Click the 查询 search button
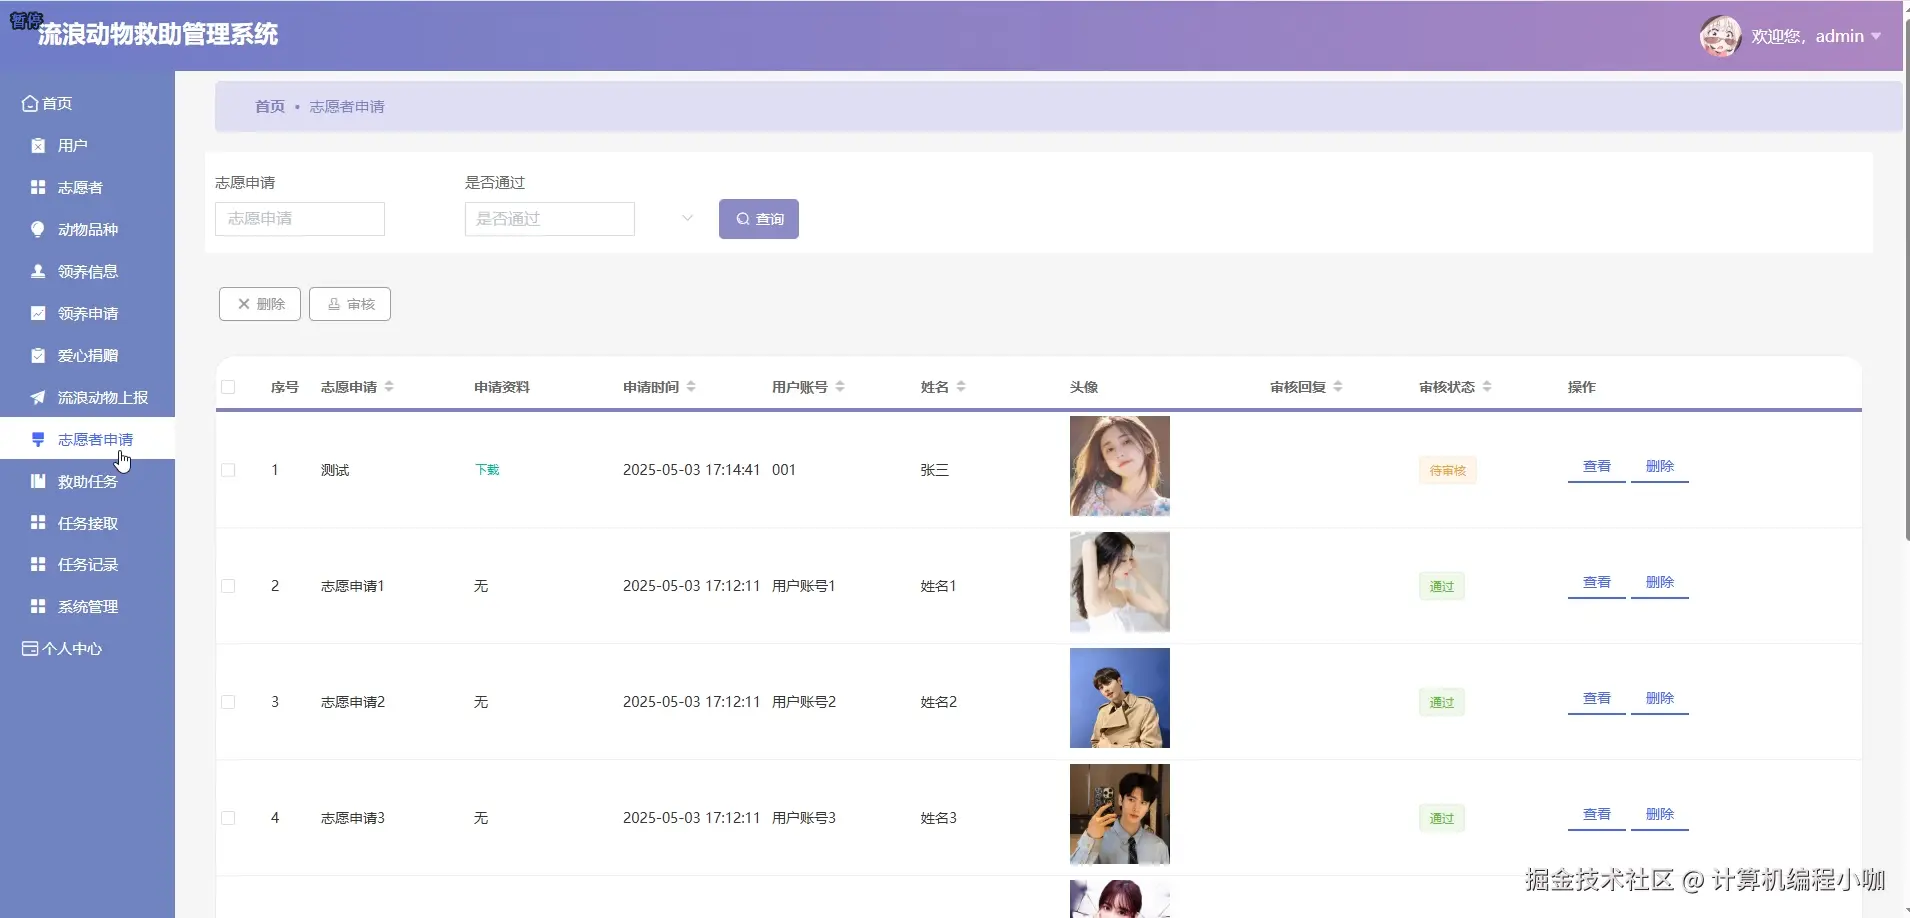Screen dimensions: 1910x918 pos(759,219)
